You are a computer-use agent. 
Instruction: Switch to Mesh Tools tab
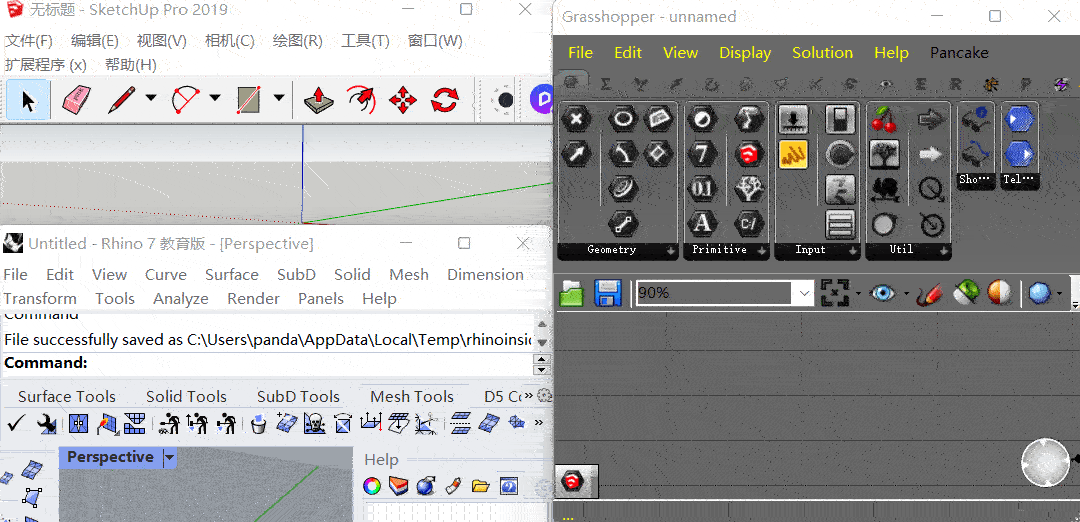pos(412,397)
